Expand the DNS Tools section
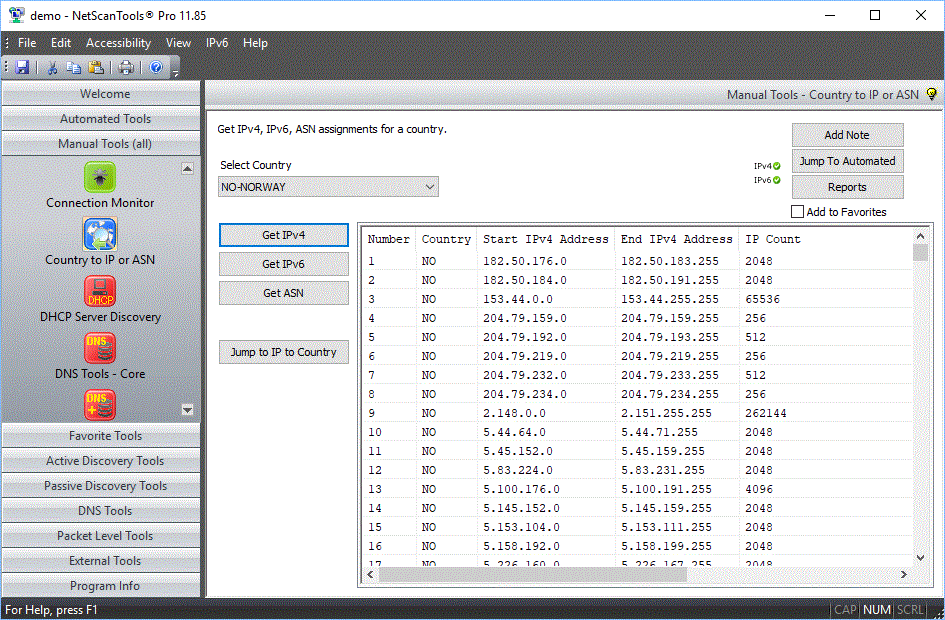The image size is (945, 620). pyautogui.click(x=101, y=510)
